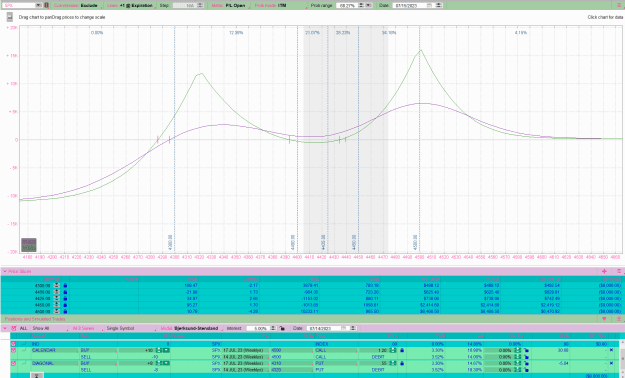Increase the Prob range stepper value
Image resolution: width=625 pixels, height=378 pixels.
tap(361, 4)
